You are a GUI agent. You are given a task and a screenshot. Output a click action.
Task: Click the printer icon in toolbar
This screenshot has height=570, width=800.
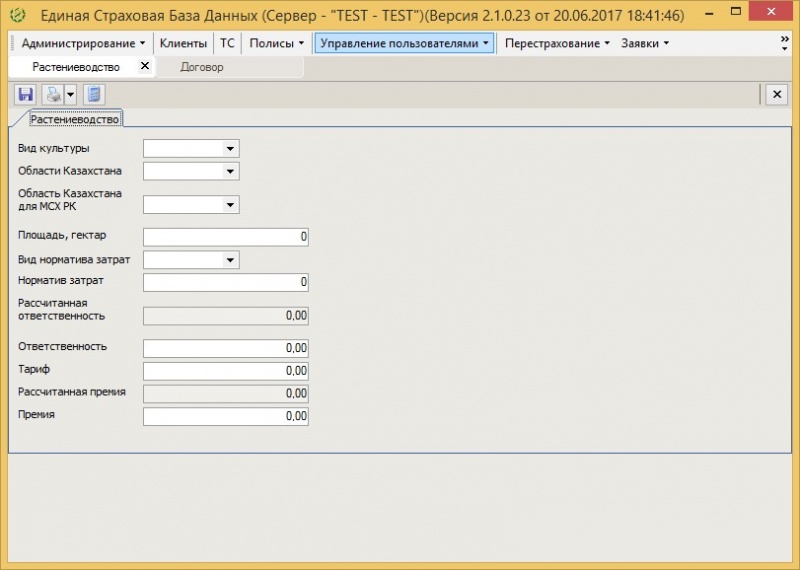[52, 95]
